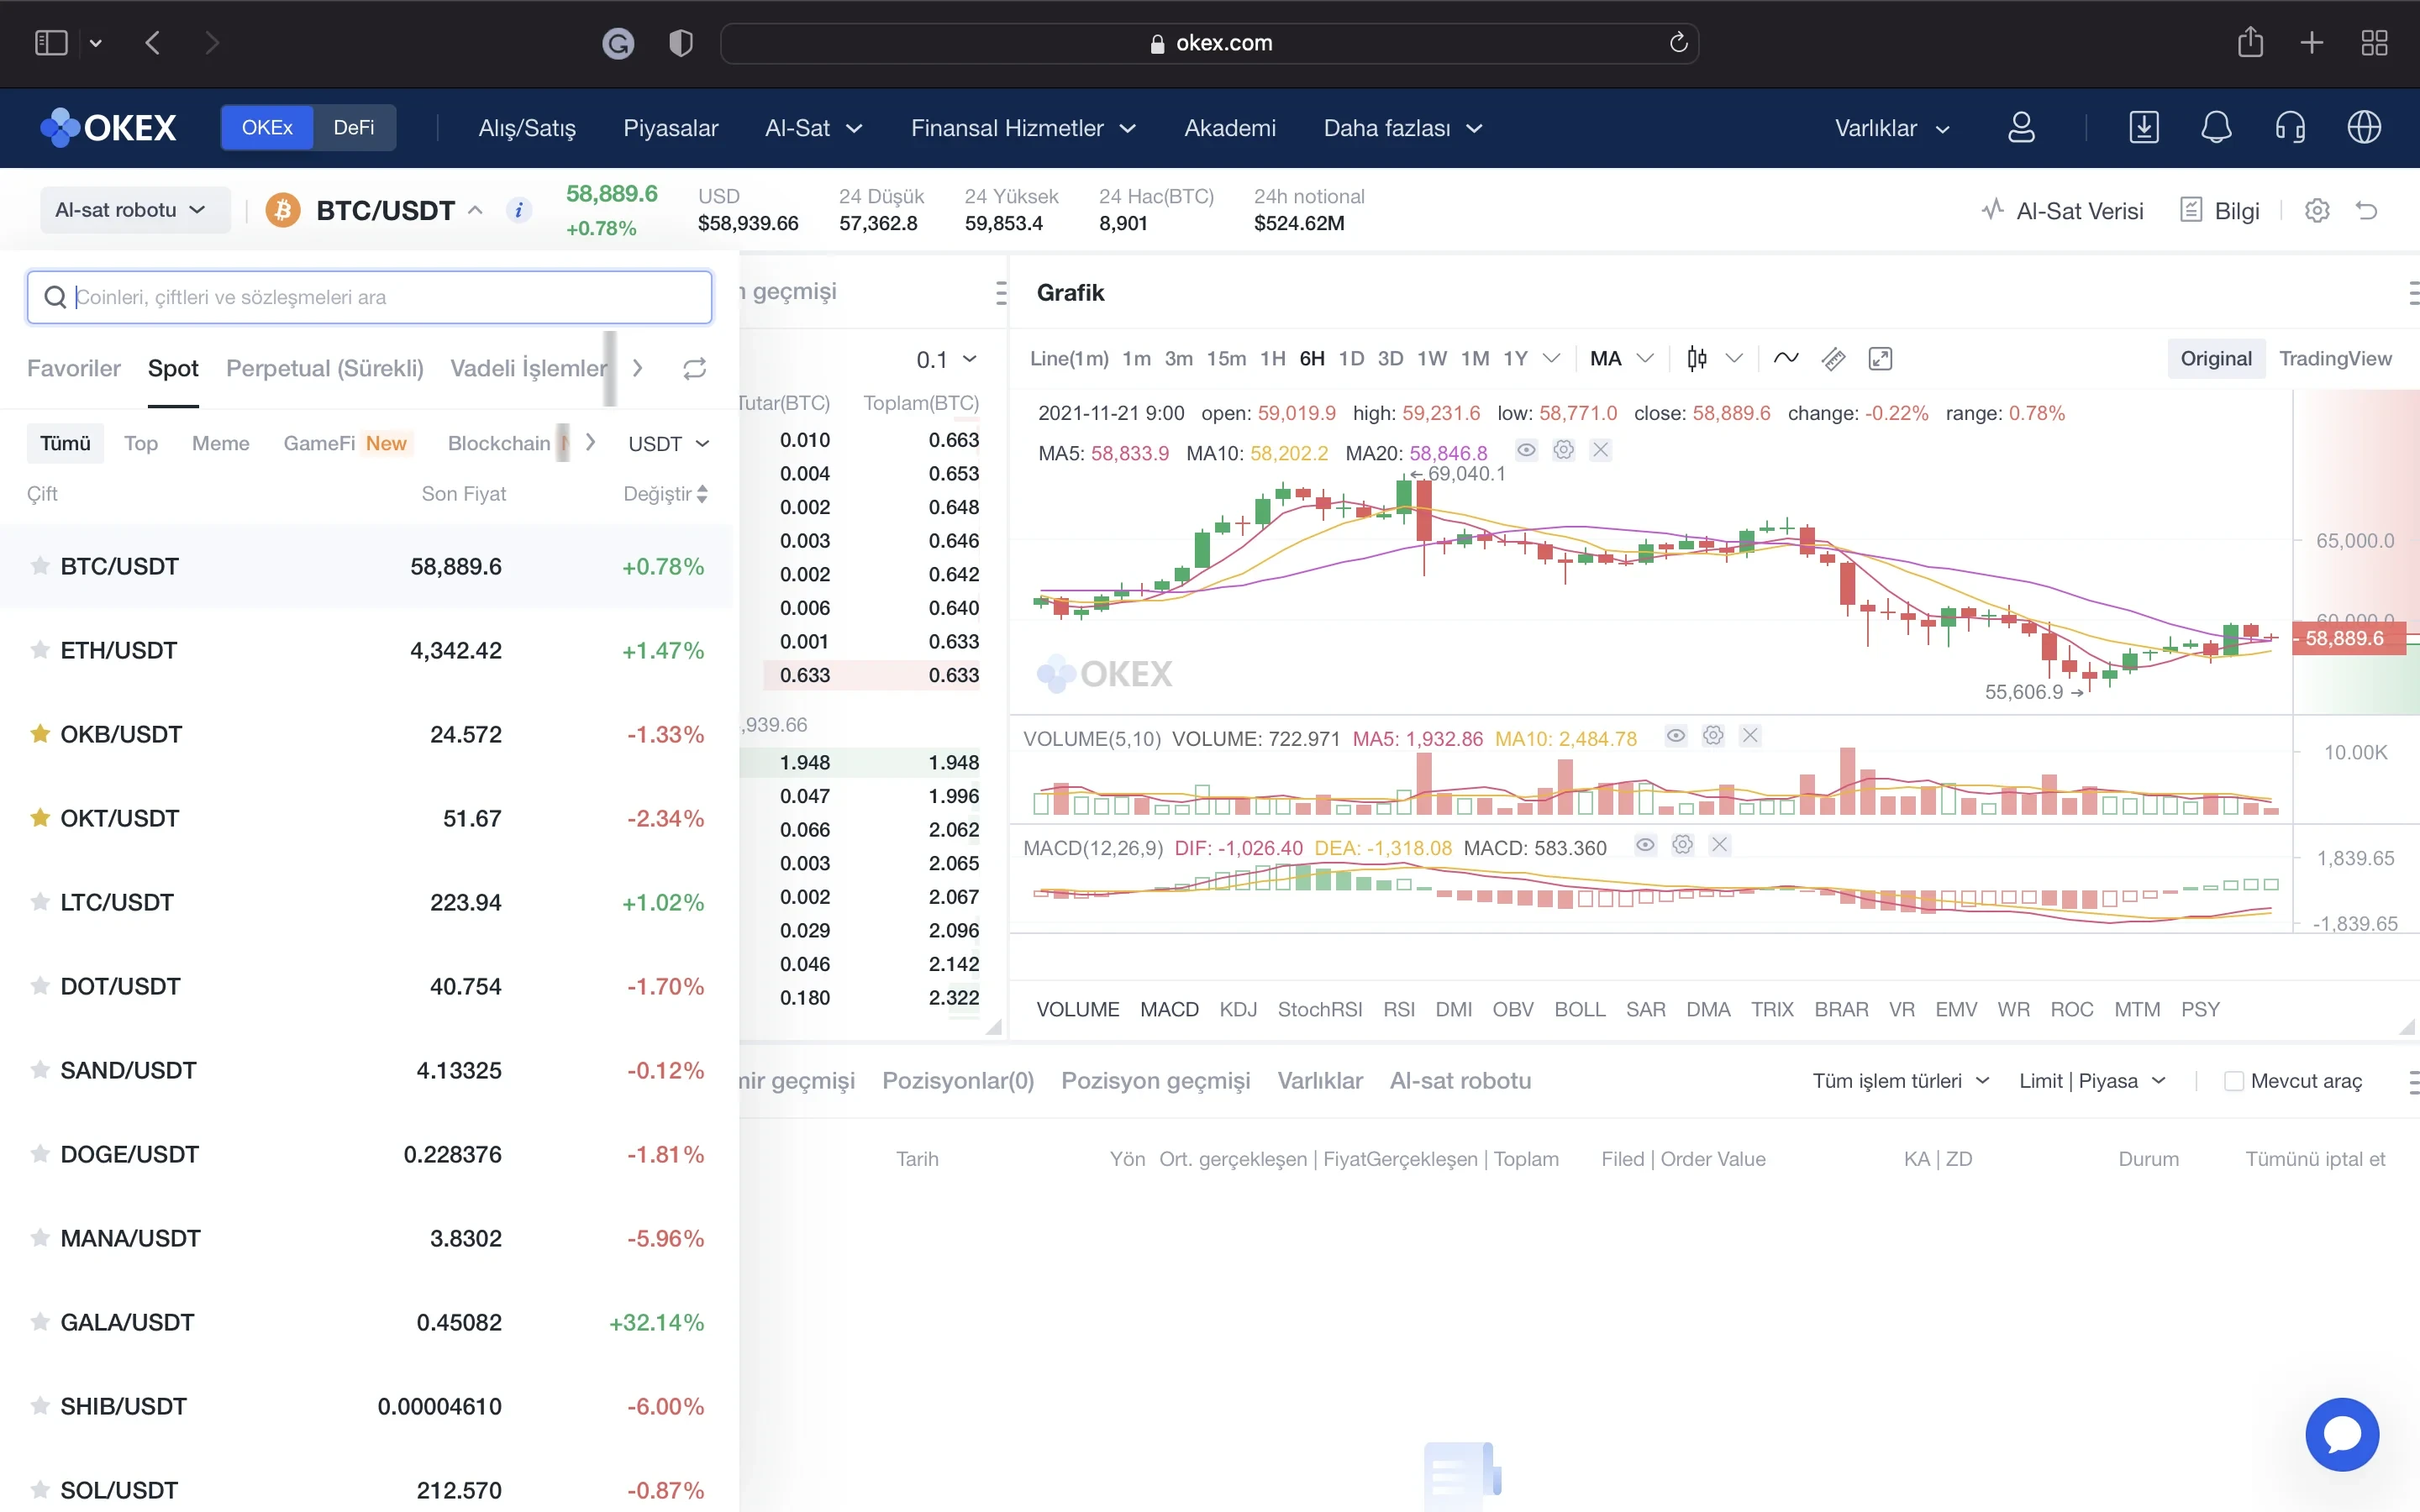
Task: Open the Akademi link
Action: (1230, 128)
